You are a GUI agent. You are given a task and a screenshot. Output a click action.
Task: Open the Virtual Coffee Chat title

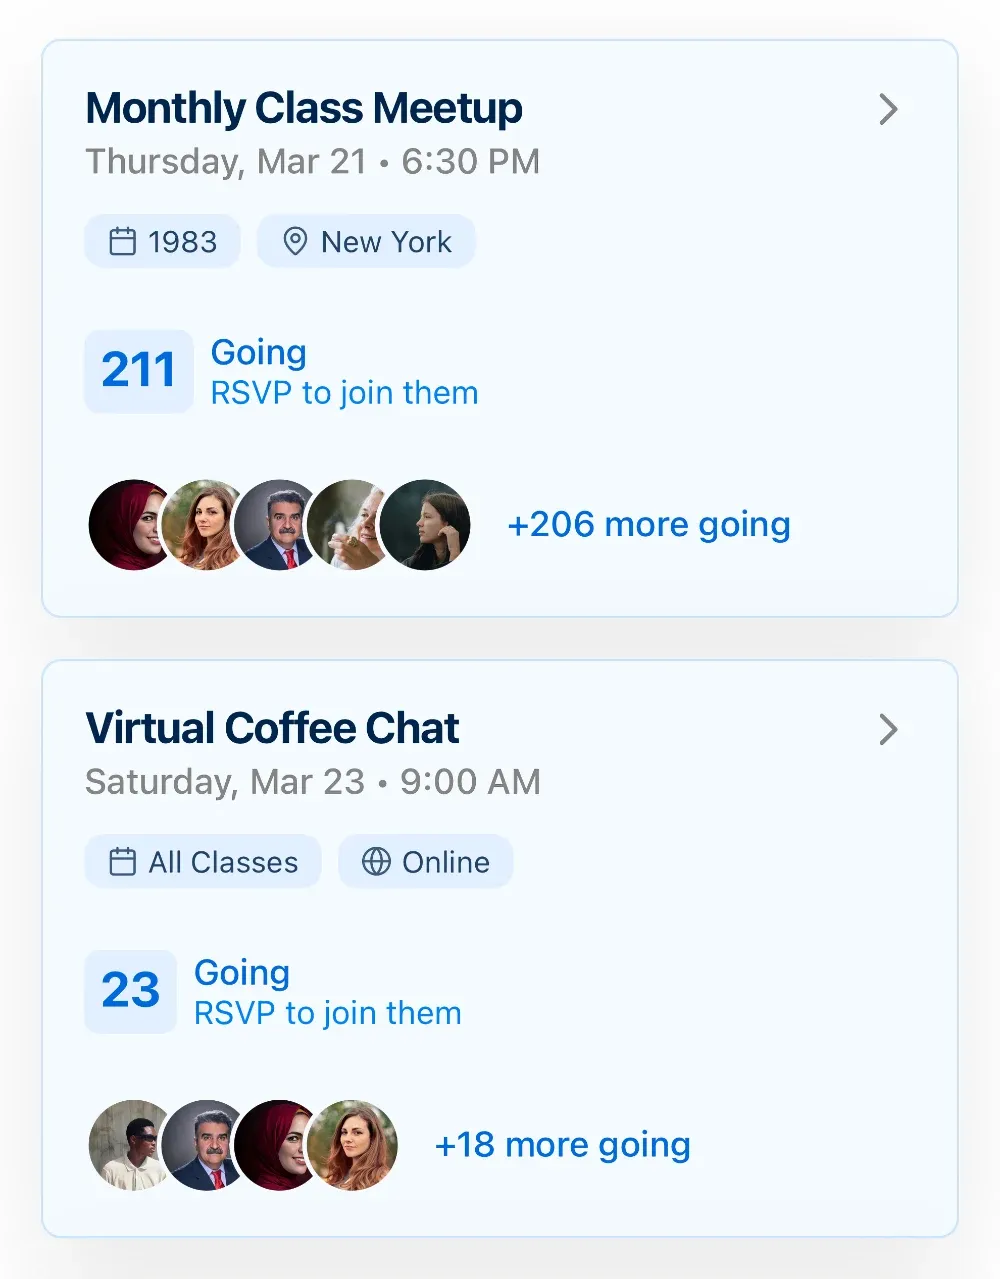point(272,727)
